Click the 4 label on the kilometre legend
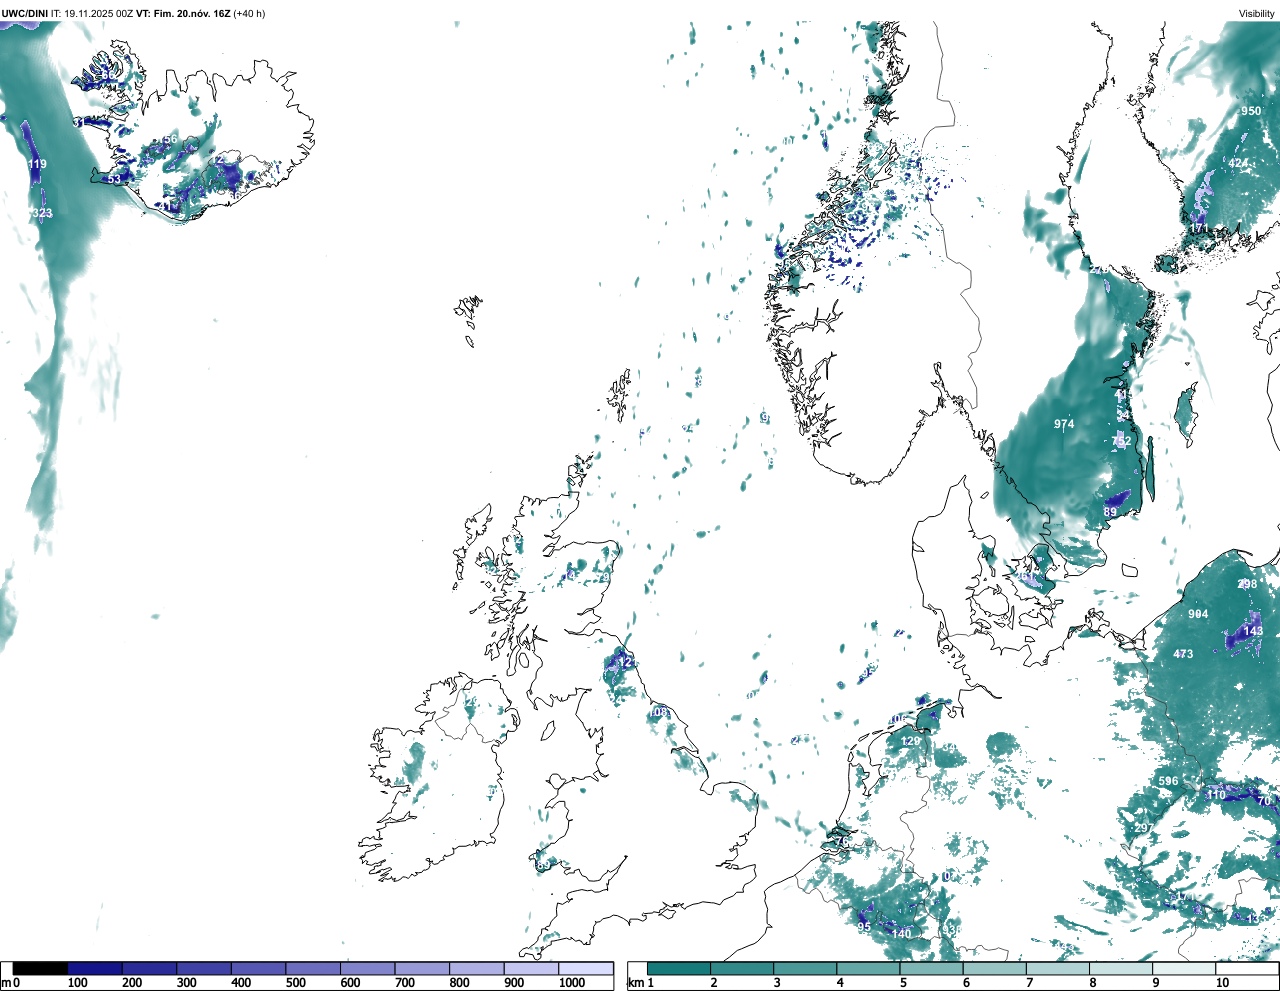Screen dimensions: 1280x991 click(840, 983)
